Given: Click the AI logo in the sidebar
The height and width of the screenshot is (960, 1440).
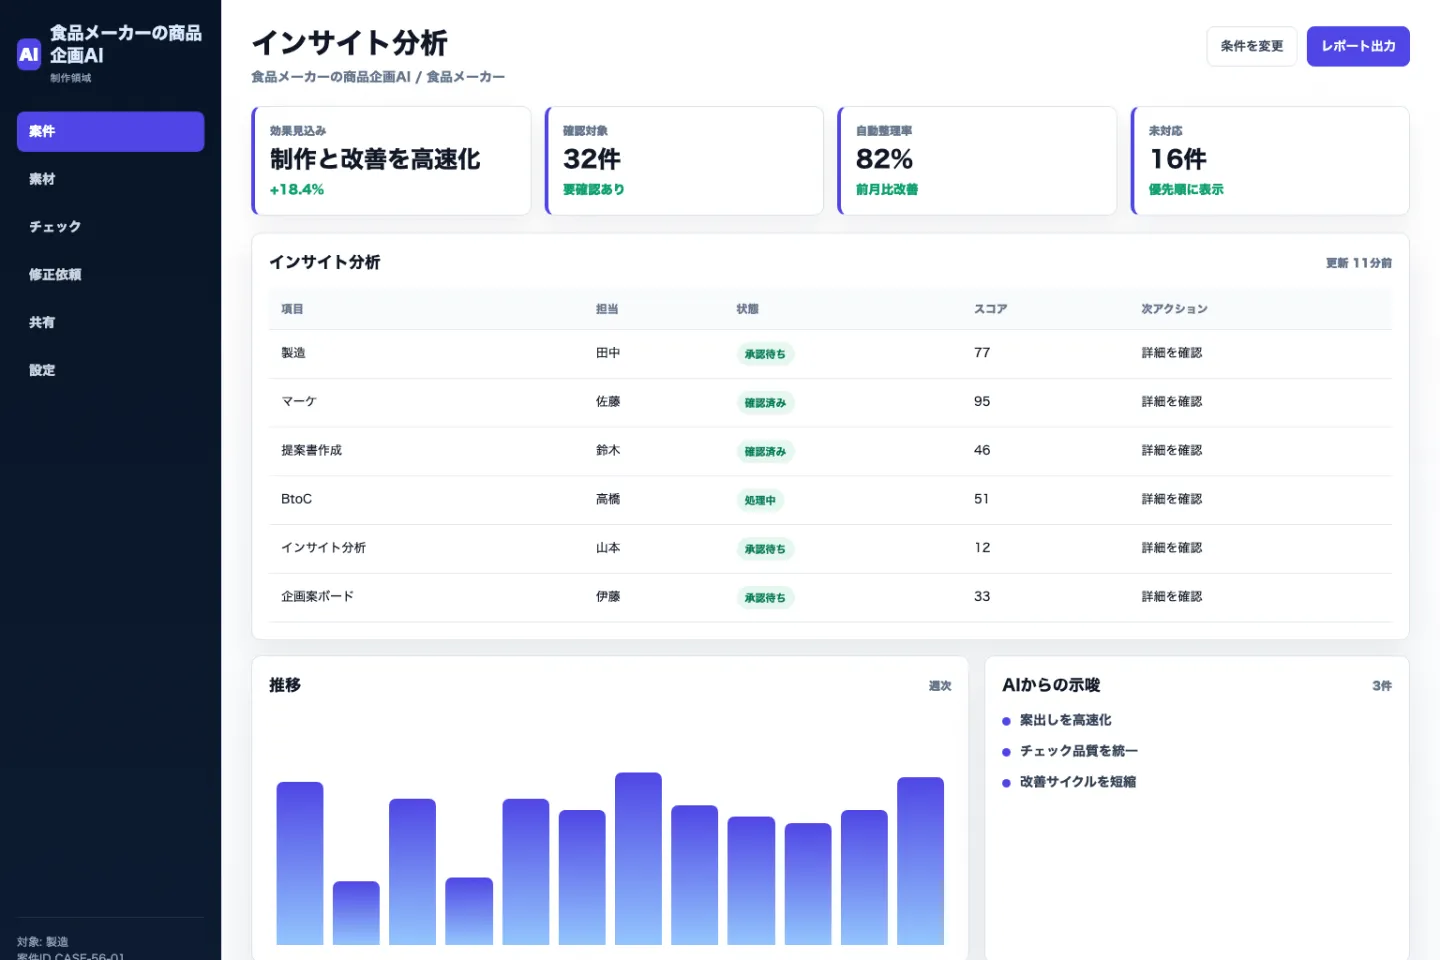Looking at the screenshot, I should (29, 54).
